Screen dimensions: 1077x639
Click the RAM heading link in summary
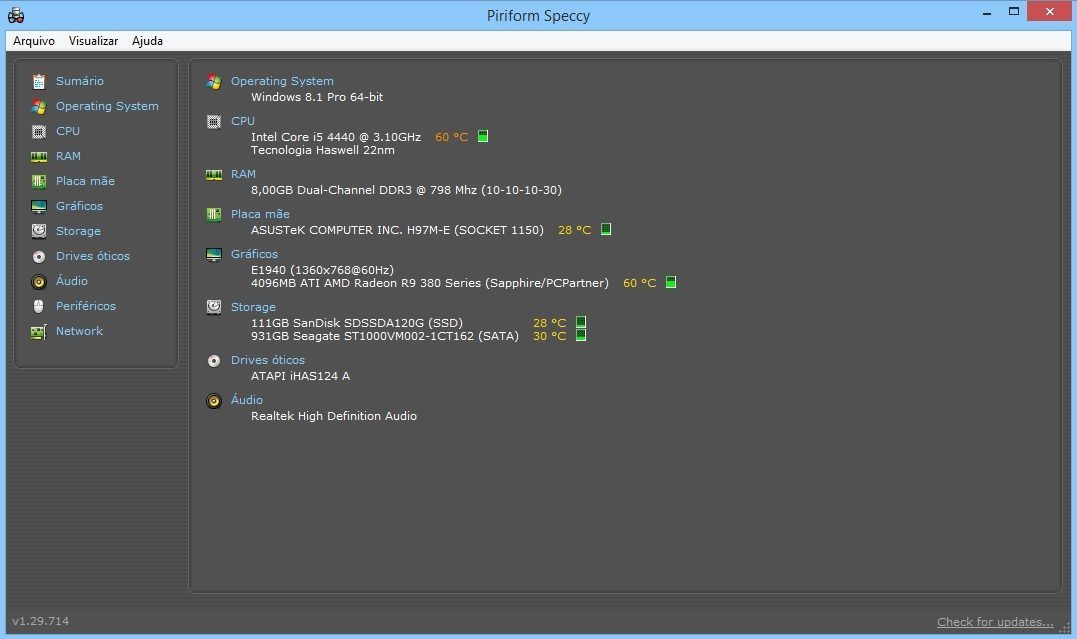click(243, 174)
